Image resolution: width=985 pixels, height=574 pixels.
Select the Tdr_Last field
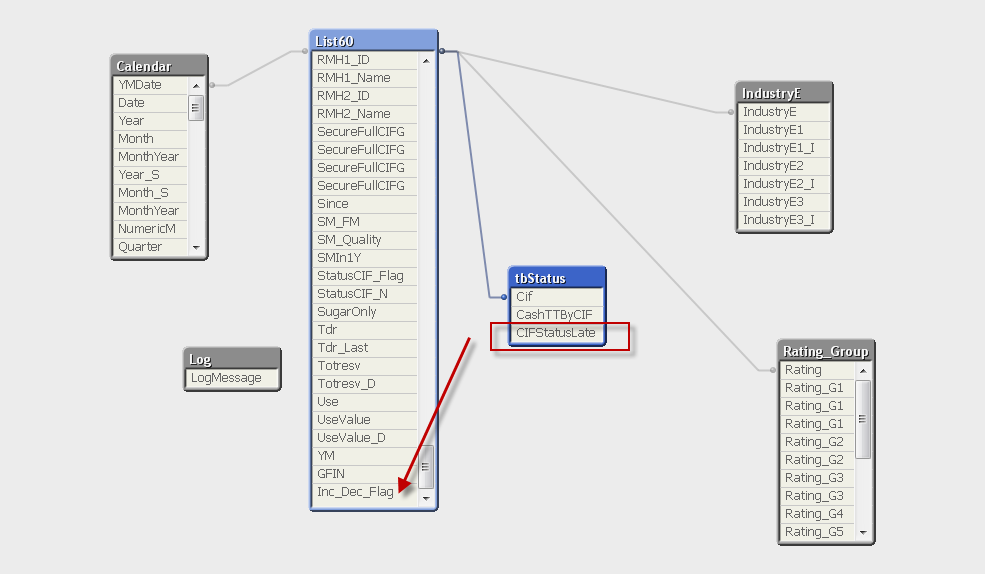pyautogui.click(x=365, y=348)
